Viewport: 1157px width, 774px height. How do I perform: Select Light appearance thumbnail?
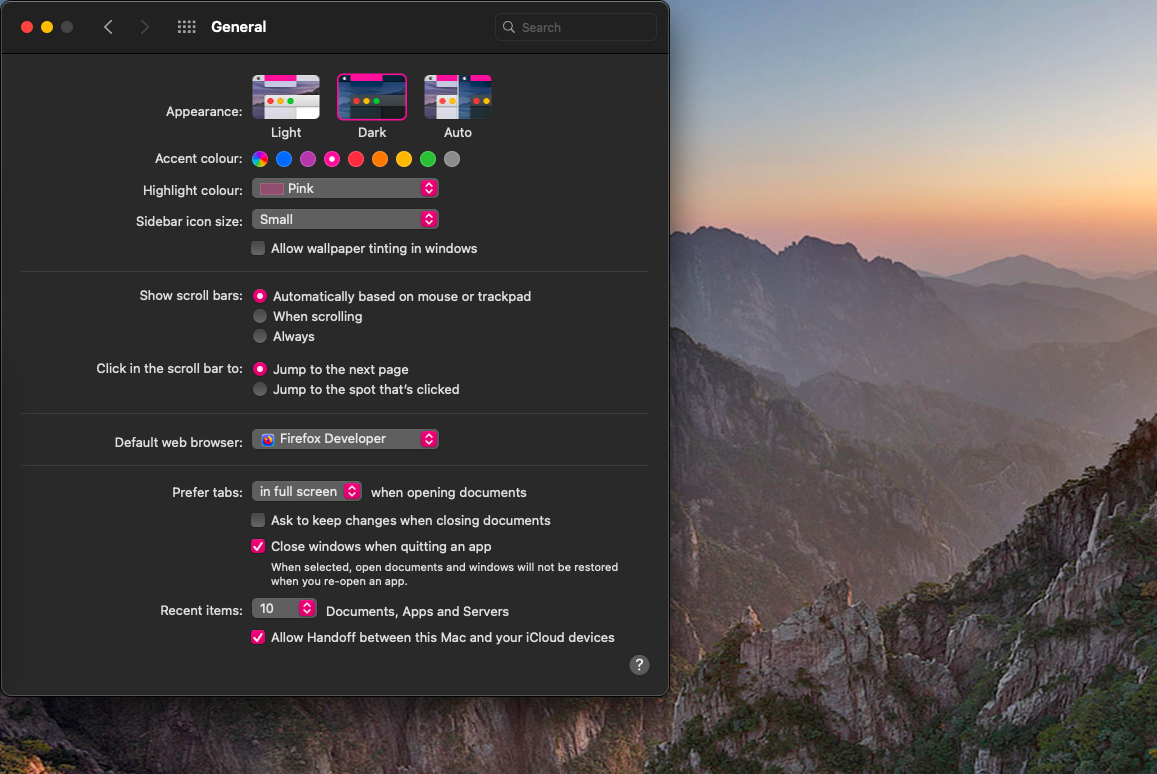tap(286, 97)
